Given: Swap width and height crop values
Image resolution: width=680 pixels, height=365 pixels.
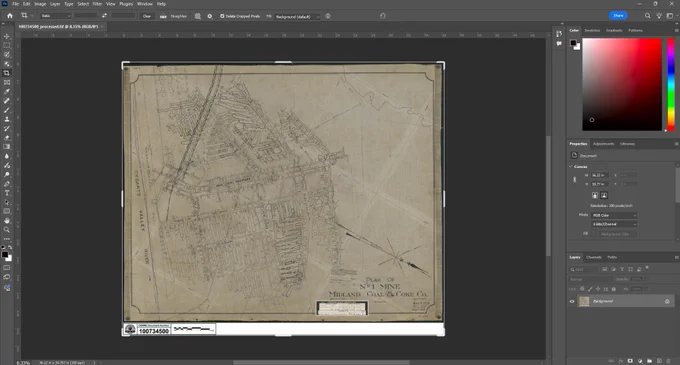Looking at the screenshot, I should [104, 16].
